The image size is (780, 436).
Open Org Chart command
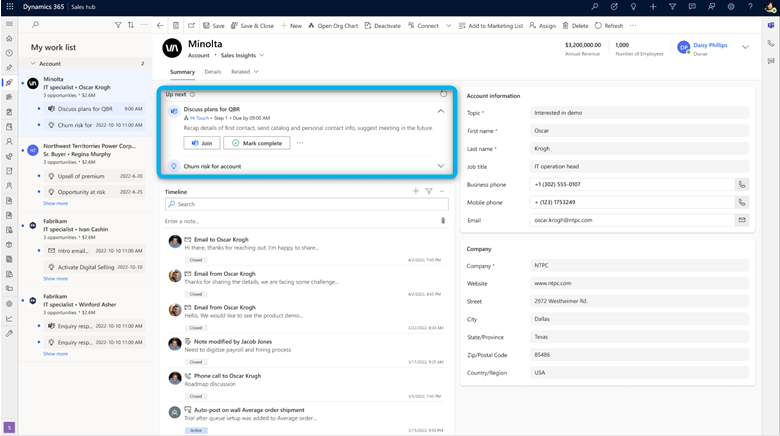pyautogui.click(x=333, y=26)
